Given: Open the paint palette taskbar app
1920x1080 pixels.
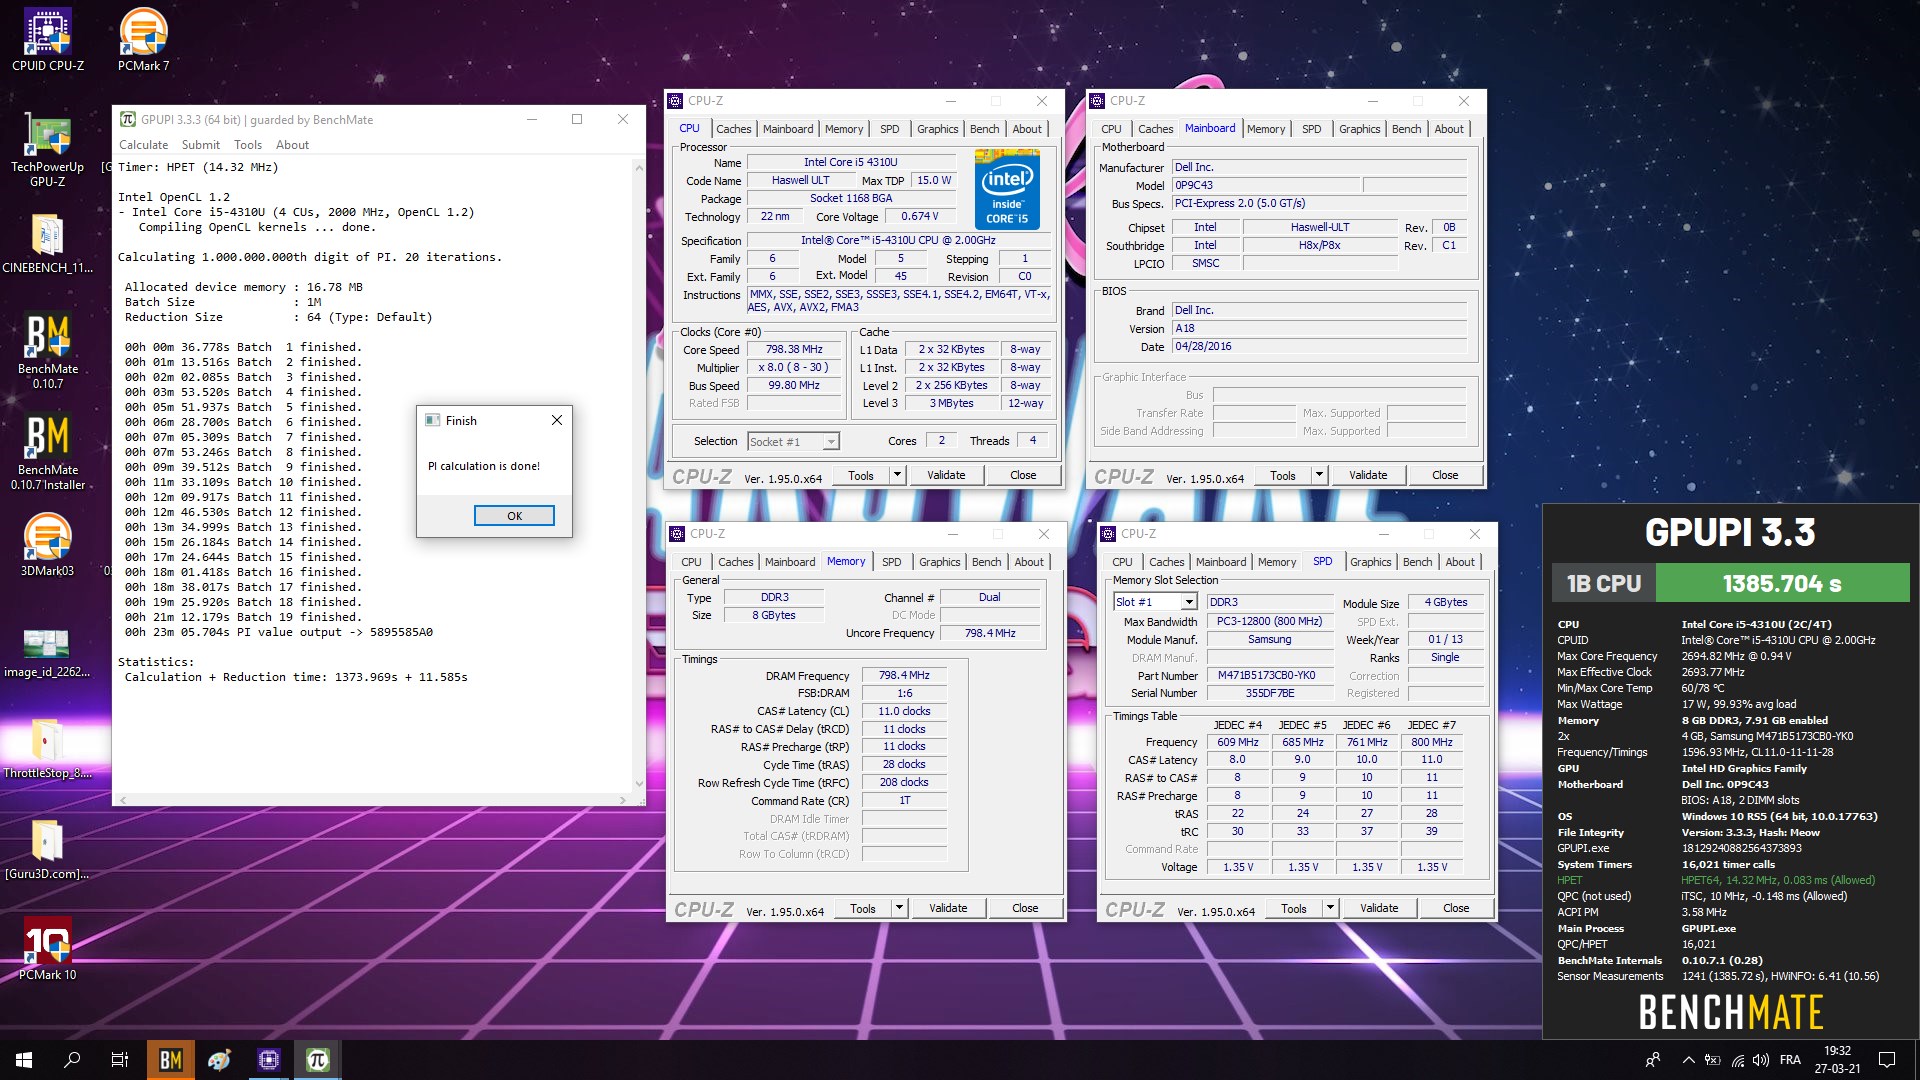Looking at the screenshot, I should (x=220, y=1060).
